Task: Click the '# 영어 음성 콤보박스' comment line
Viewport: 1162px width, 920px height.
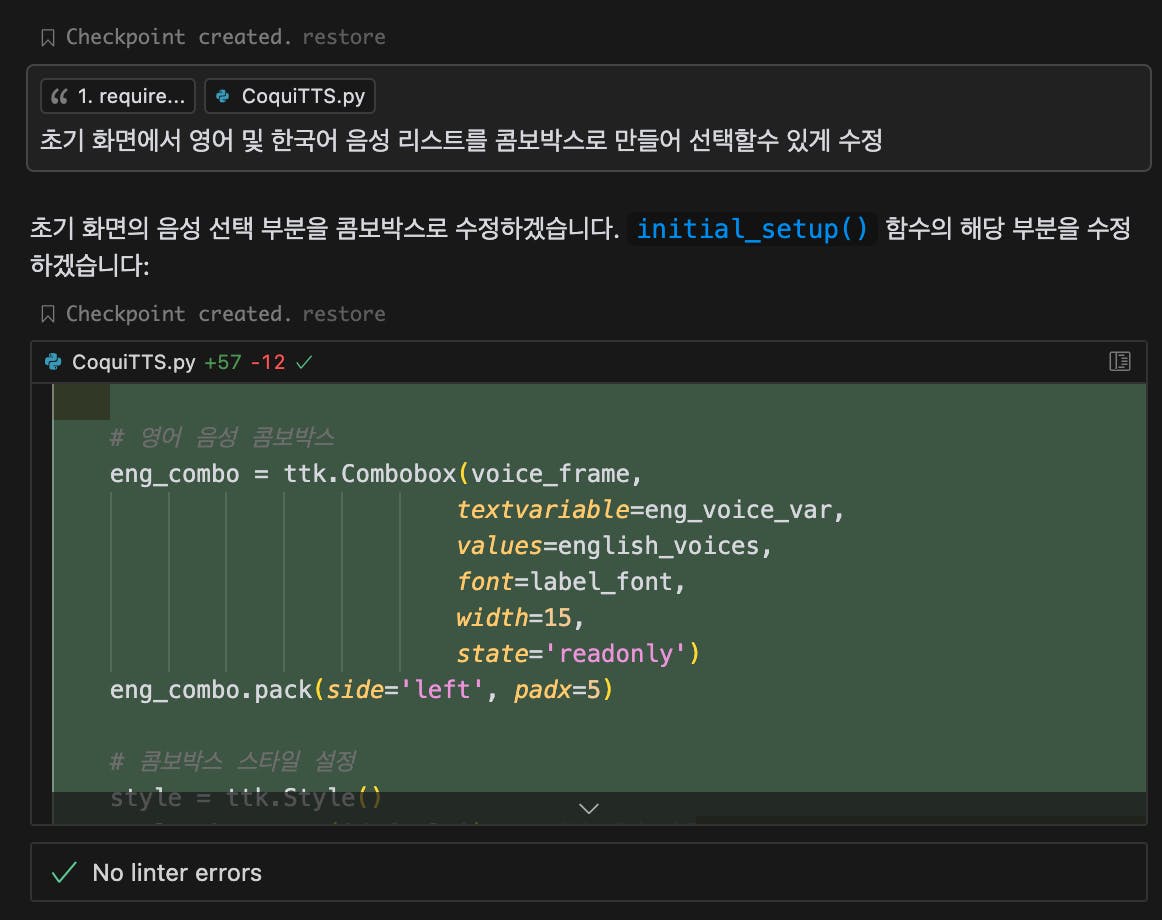Action: (222, 437)
